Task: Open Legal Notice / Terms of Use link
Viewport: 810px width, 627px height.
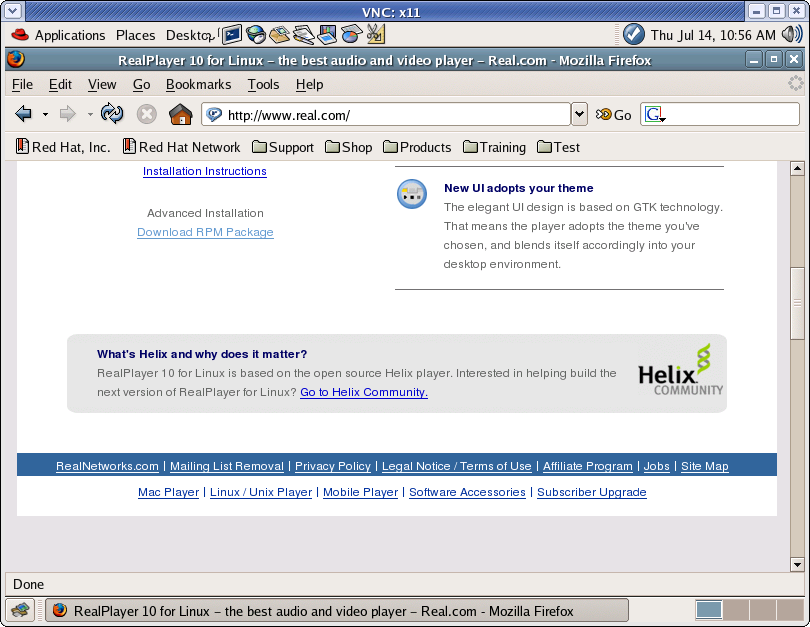Action: tap(457, 466)
